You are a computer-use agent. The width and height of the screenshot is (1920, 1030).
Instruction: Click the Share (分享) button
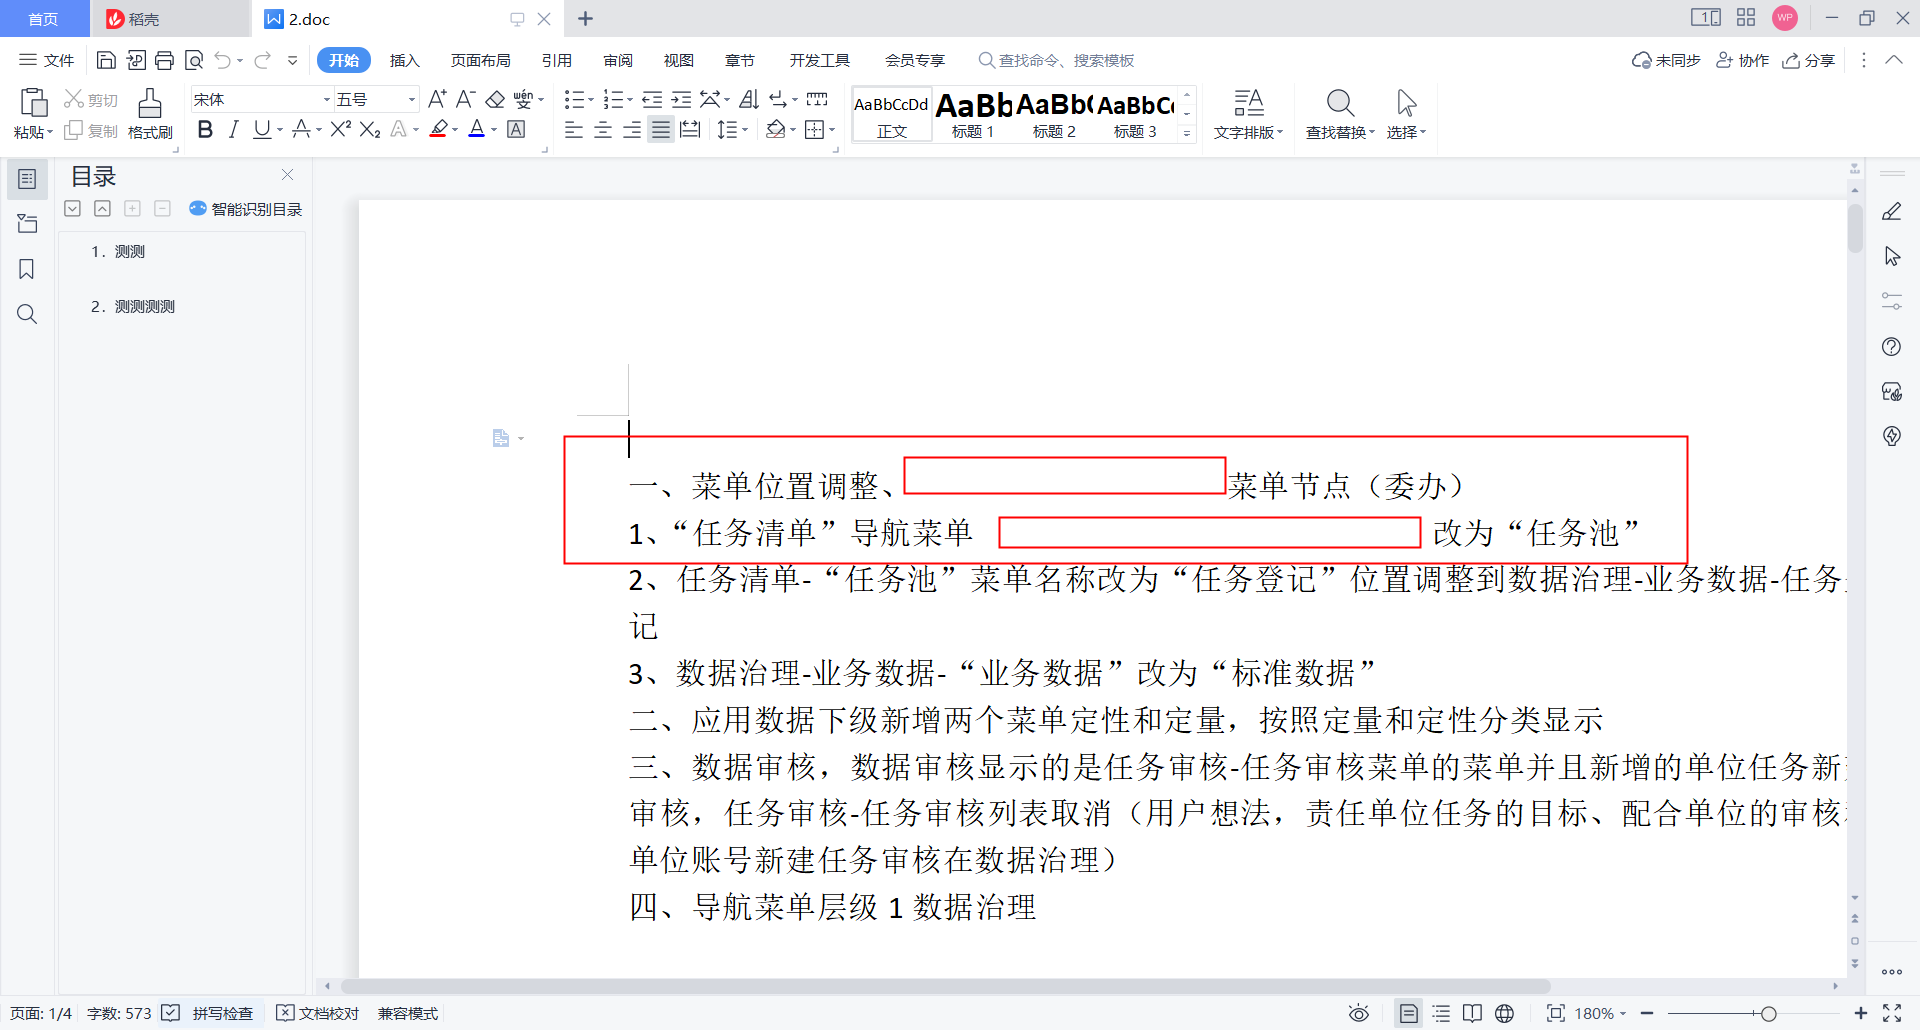(1809, 60)
